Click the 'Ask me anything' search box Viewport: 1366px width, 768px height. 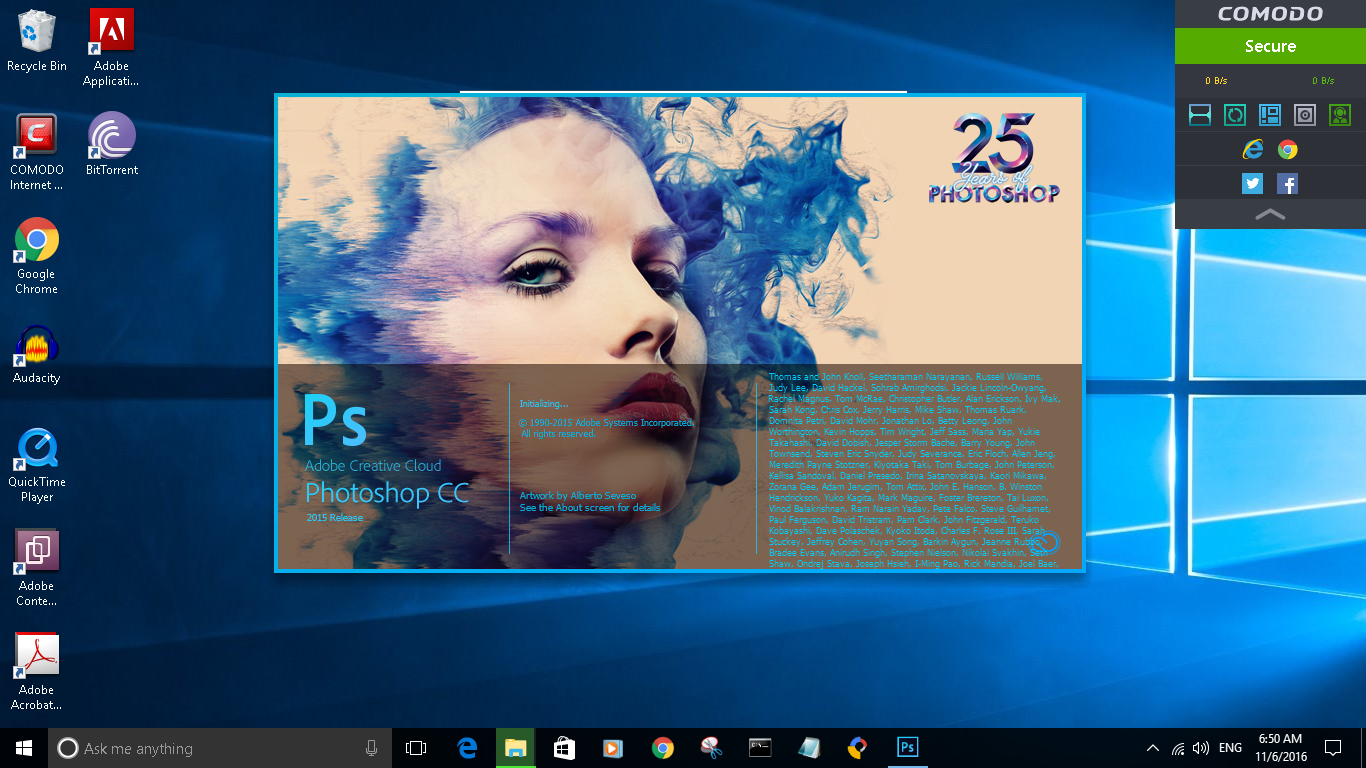[220, 748]
